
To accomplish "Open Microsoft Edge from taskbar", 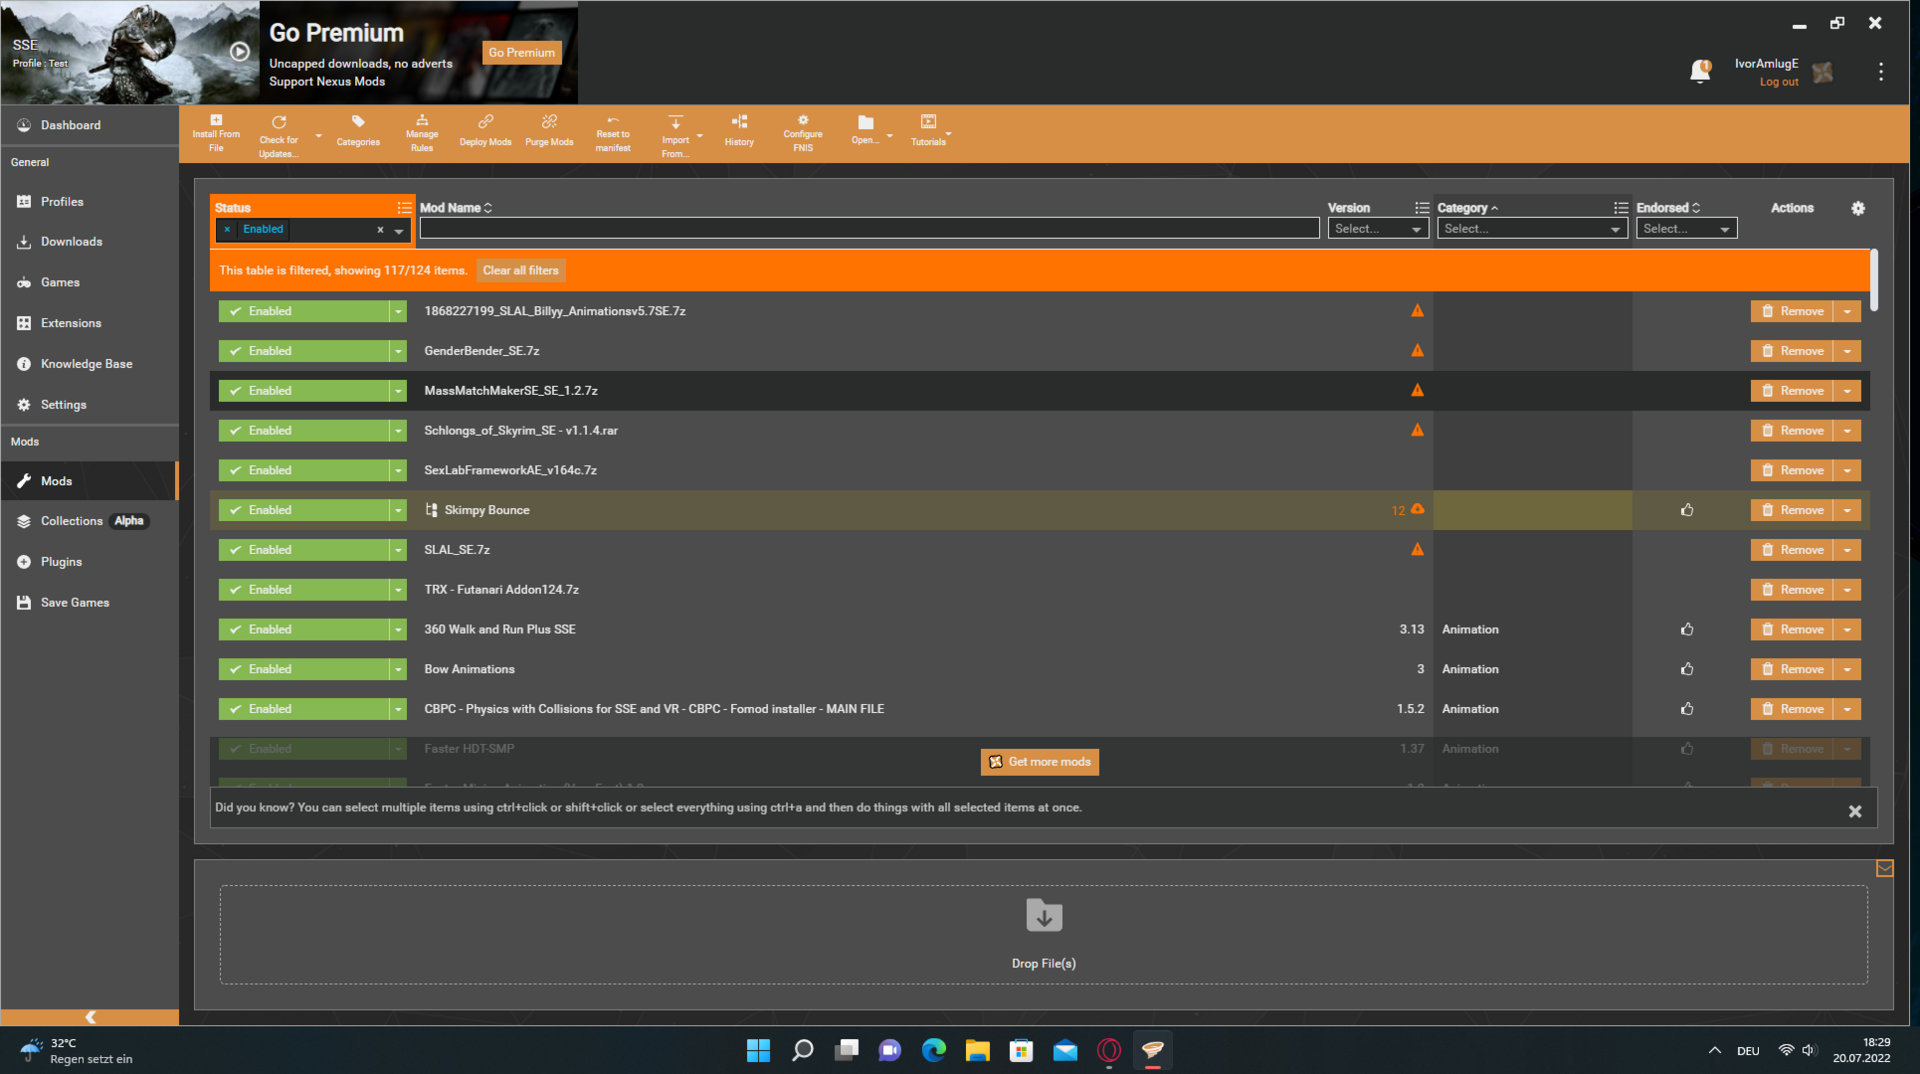I will click(934, 1050).
